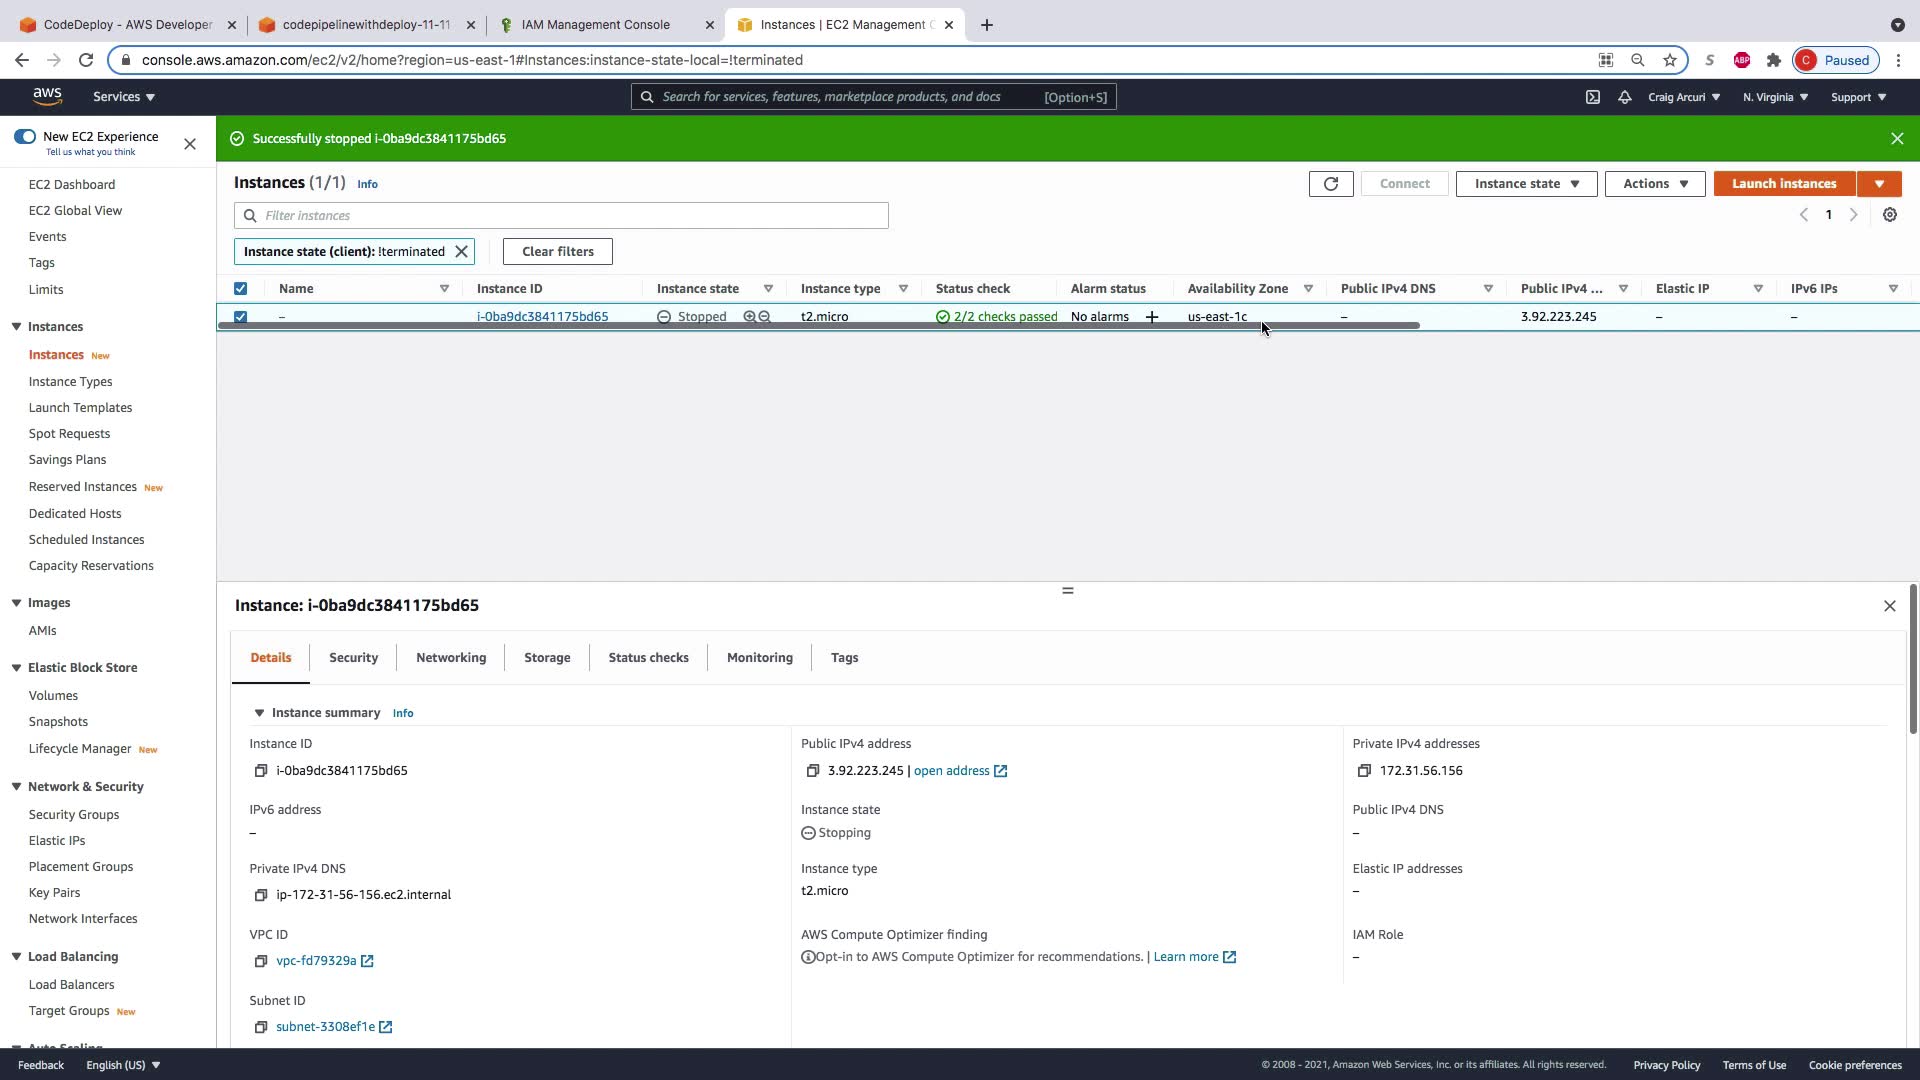Viewport: 1920px width, 1080px height.
Task: Toggle the New EC2 Experience switch
Action: [x=25, y=137]
